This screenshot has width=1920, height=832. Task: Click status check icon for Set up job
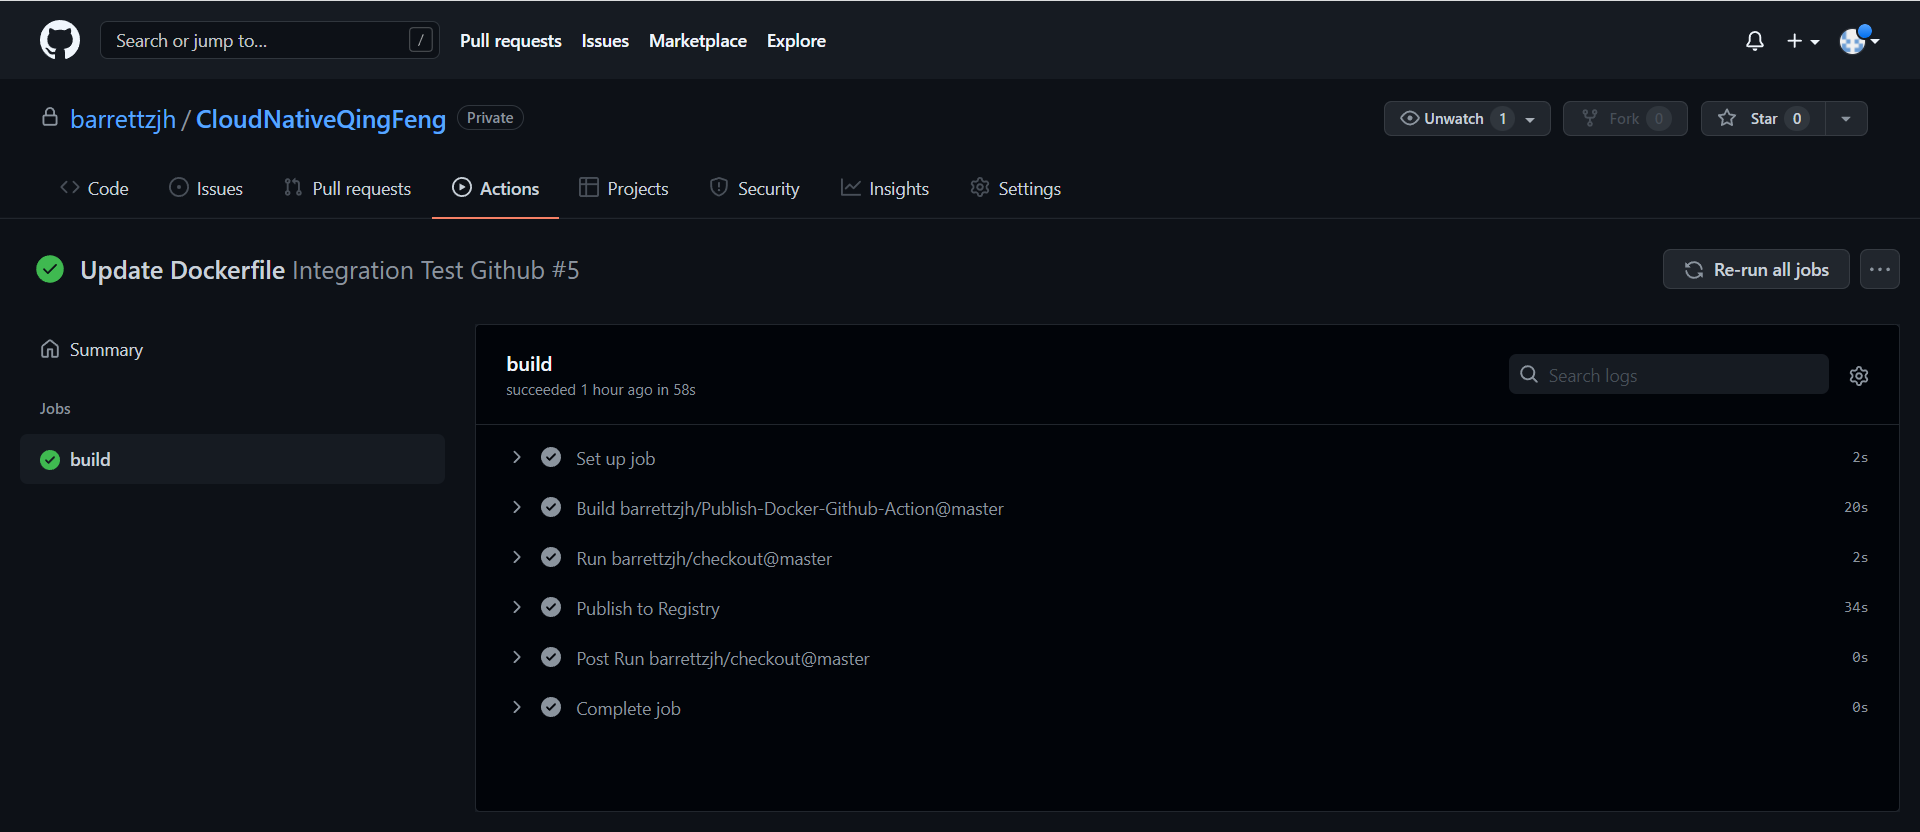click(x=551, y=457)
